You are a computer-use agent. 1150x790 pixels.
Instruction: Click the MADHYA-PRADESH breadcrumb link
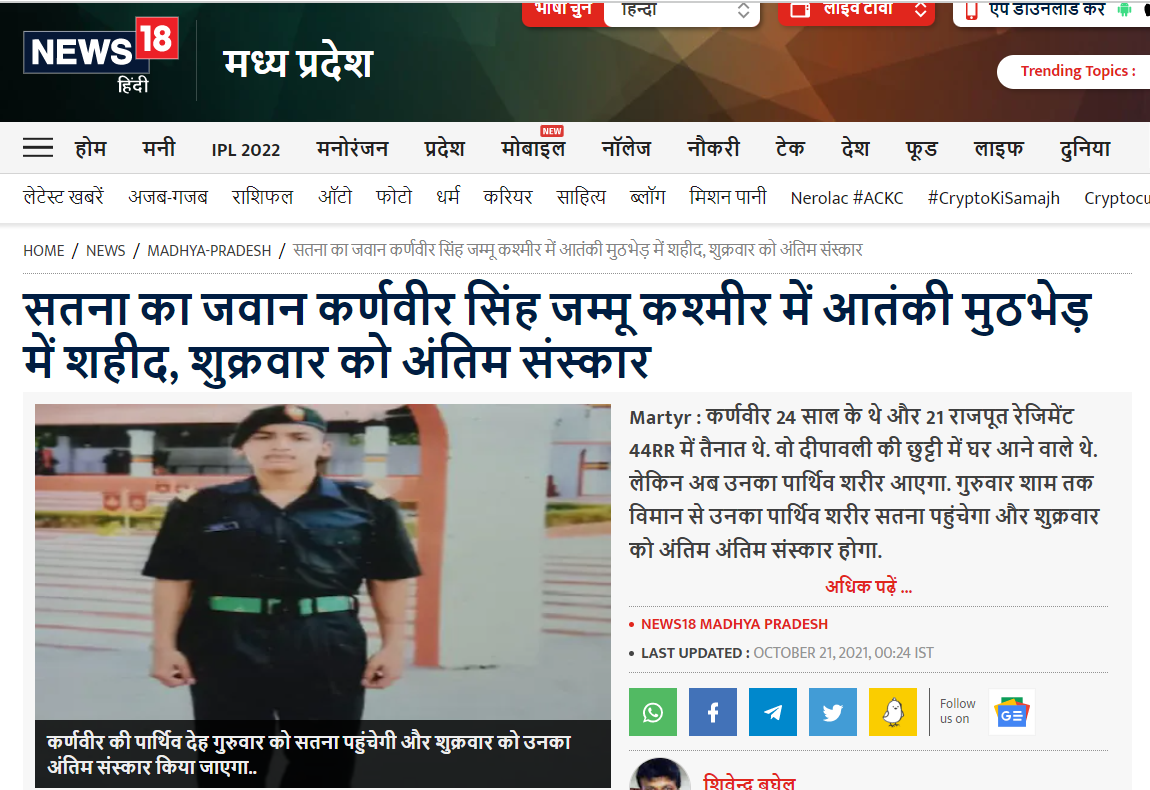(x=209, y=250)
